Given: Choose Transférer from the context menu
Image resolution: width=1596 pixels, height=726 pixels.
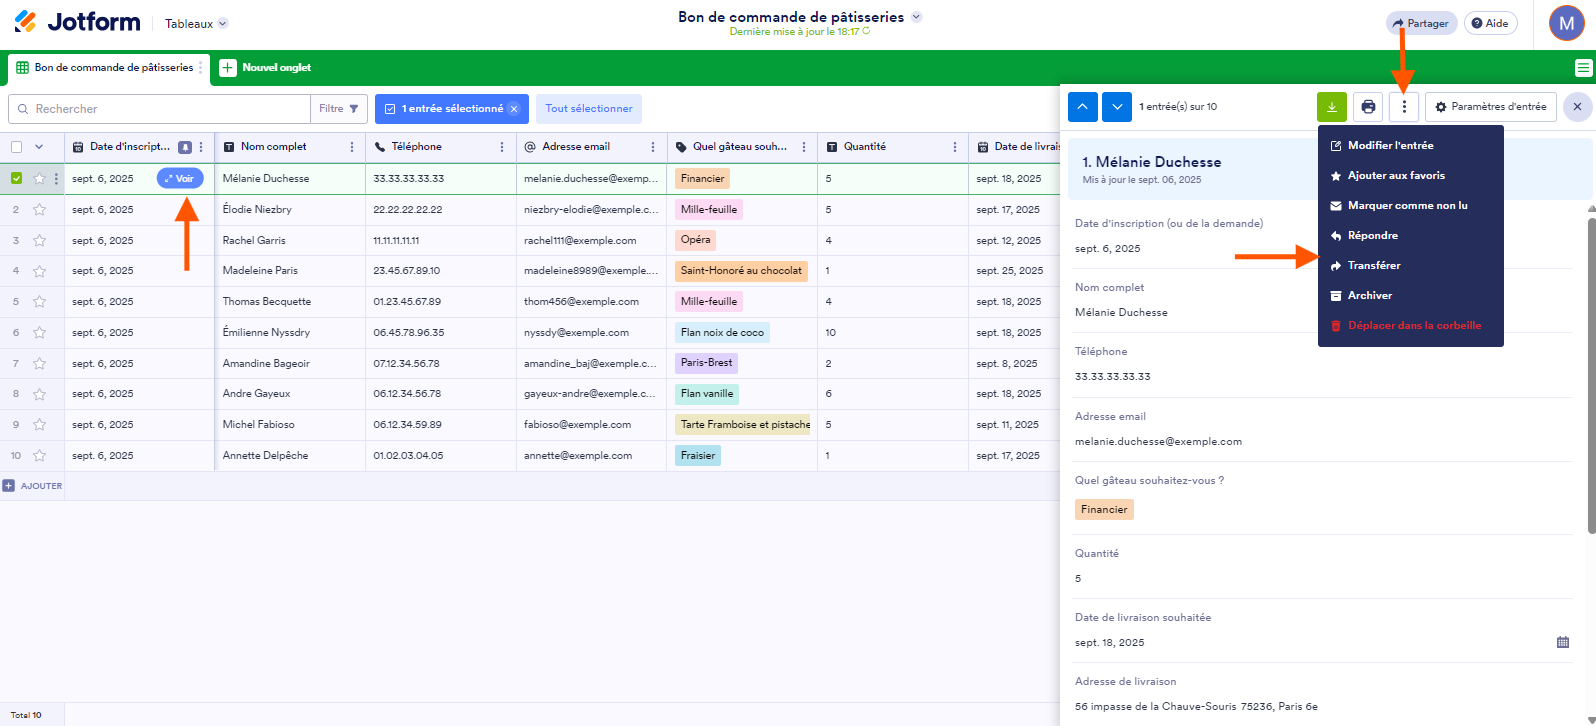Looking at the screenshot, I should click(x=1373, y=266).
